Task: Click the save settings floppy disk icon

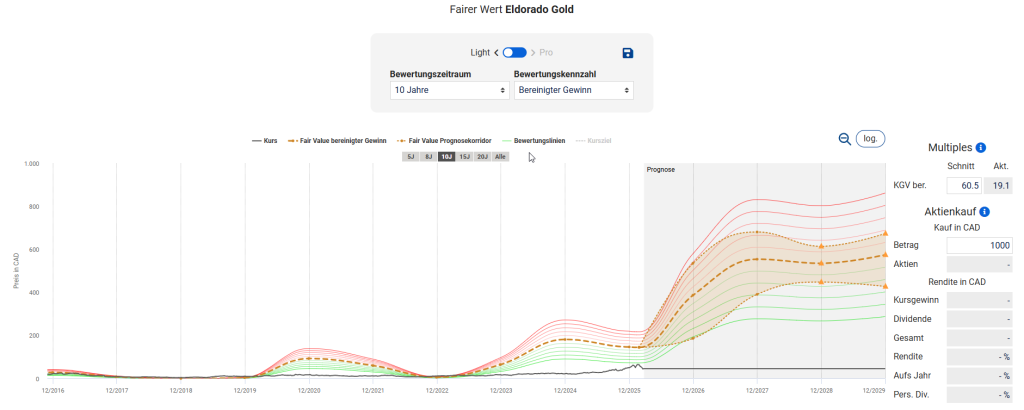Action: [x=627, y=53]
